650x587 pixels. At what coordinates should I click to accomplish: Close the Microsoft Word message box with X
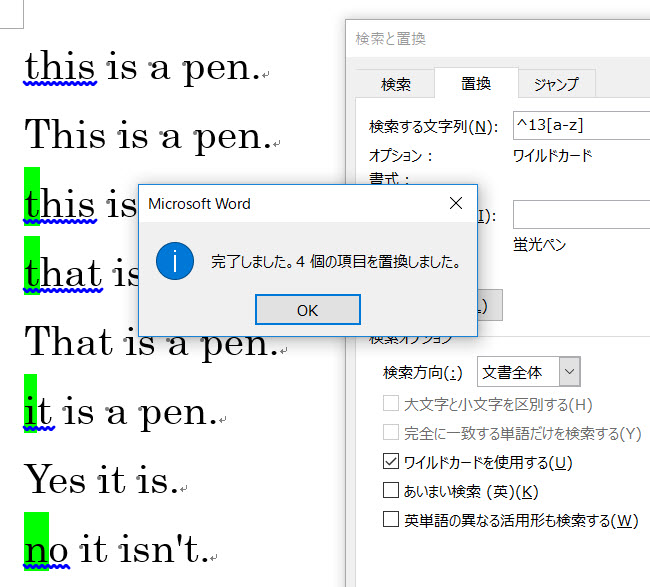tap(456, 203)
